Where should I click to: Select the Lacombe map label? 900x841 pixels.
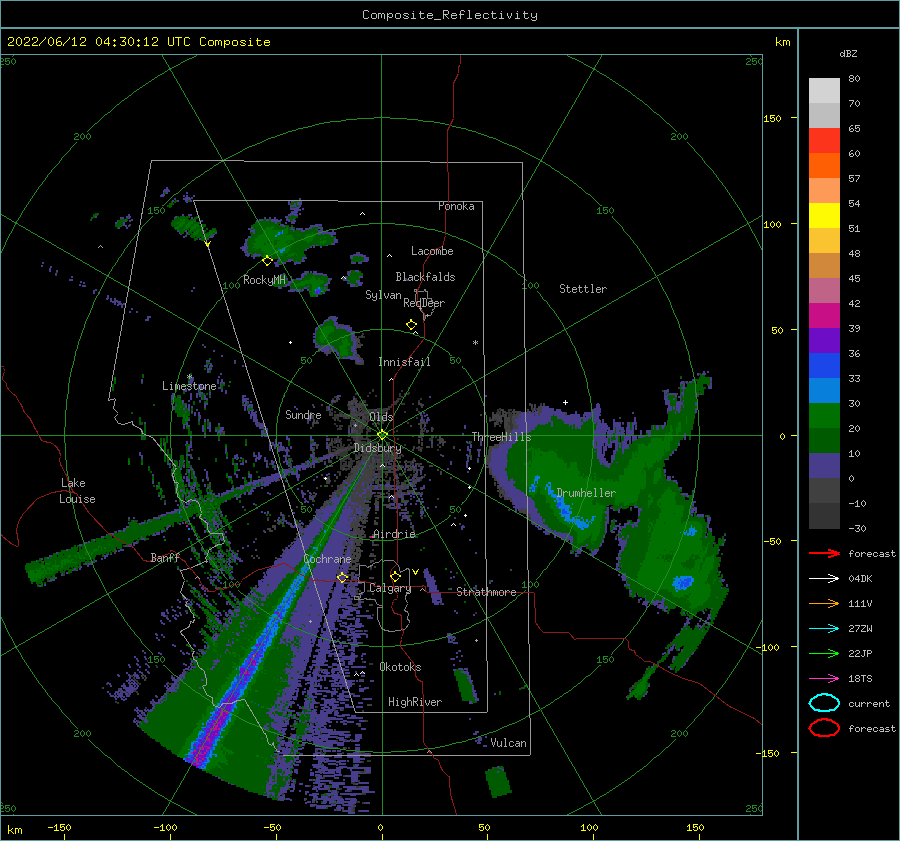click(432, 251)
